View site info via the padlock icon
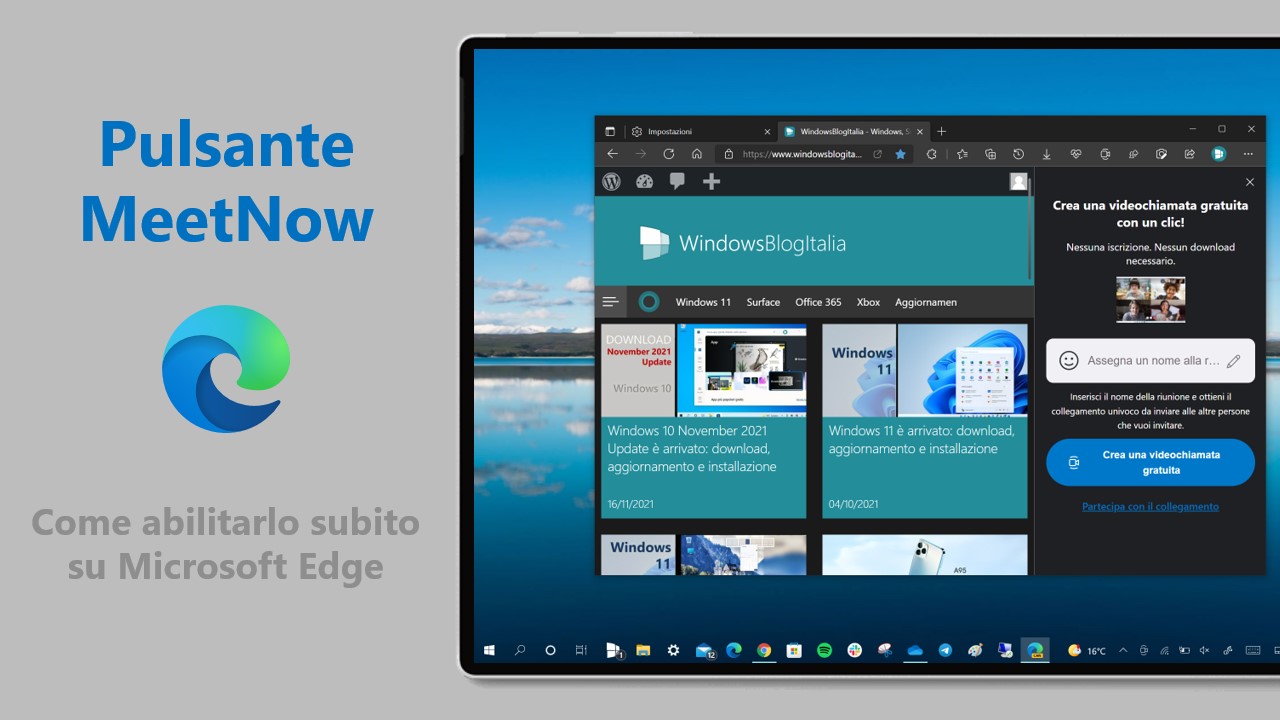 (x=728, y=154)
